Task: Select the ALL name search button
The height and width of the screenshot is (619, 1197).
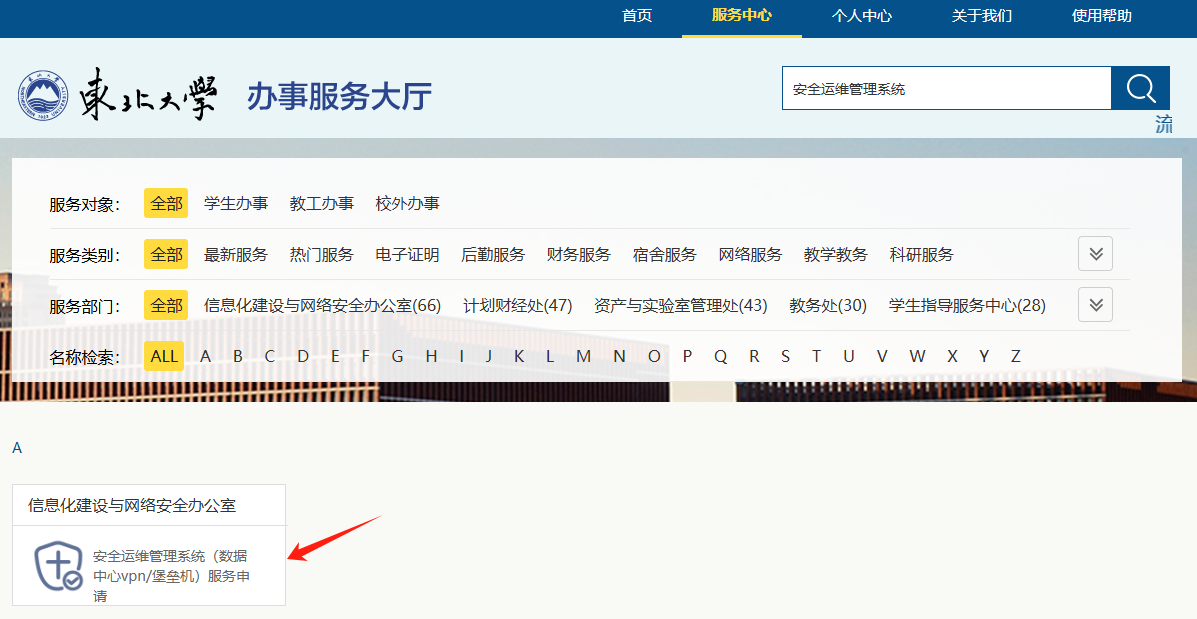Action: pos(164,356)
